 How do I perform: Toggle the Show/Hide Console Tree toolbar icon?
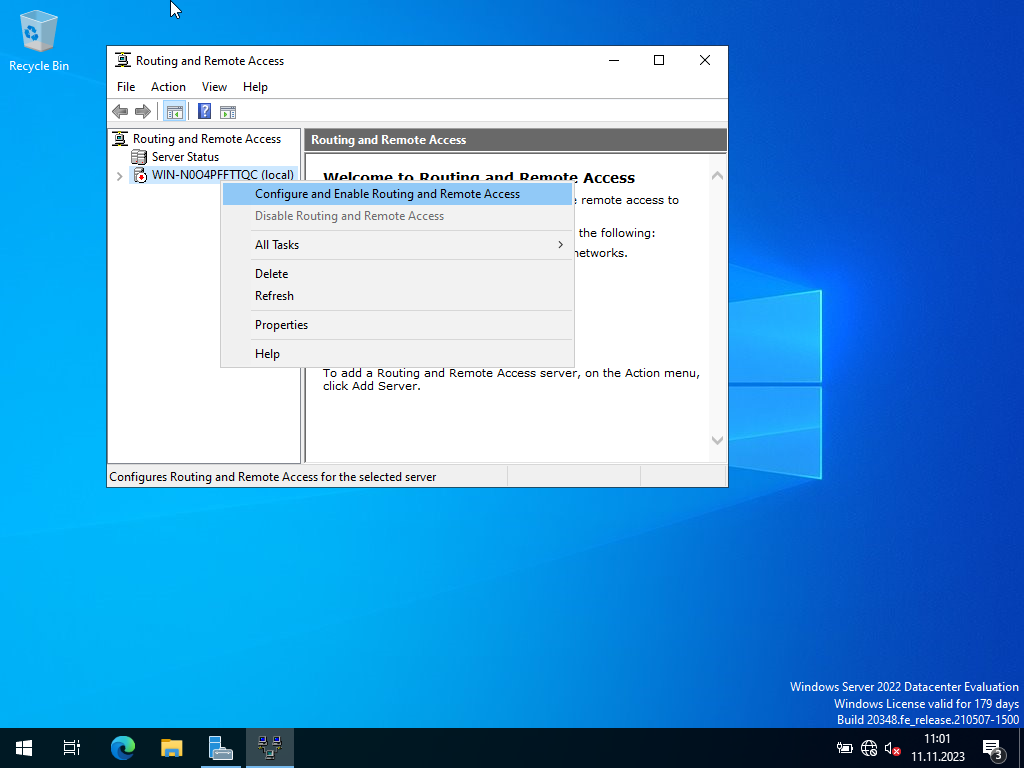(174, 112)
